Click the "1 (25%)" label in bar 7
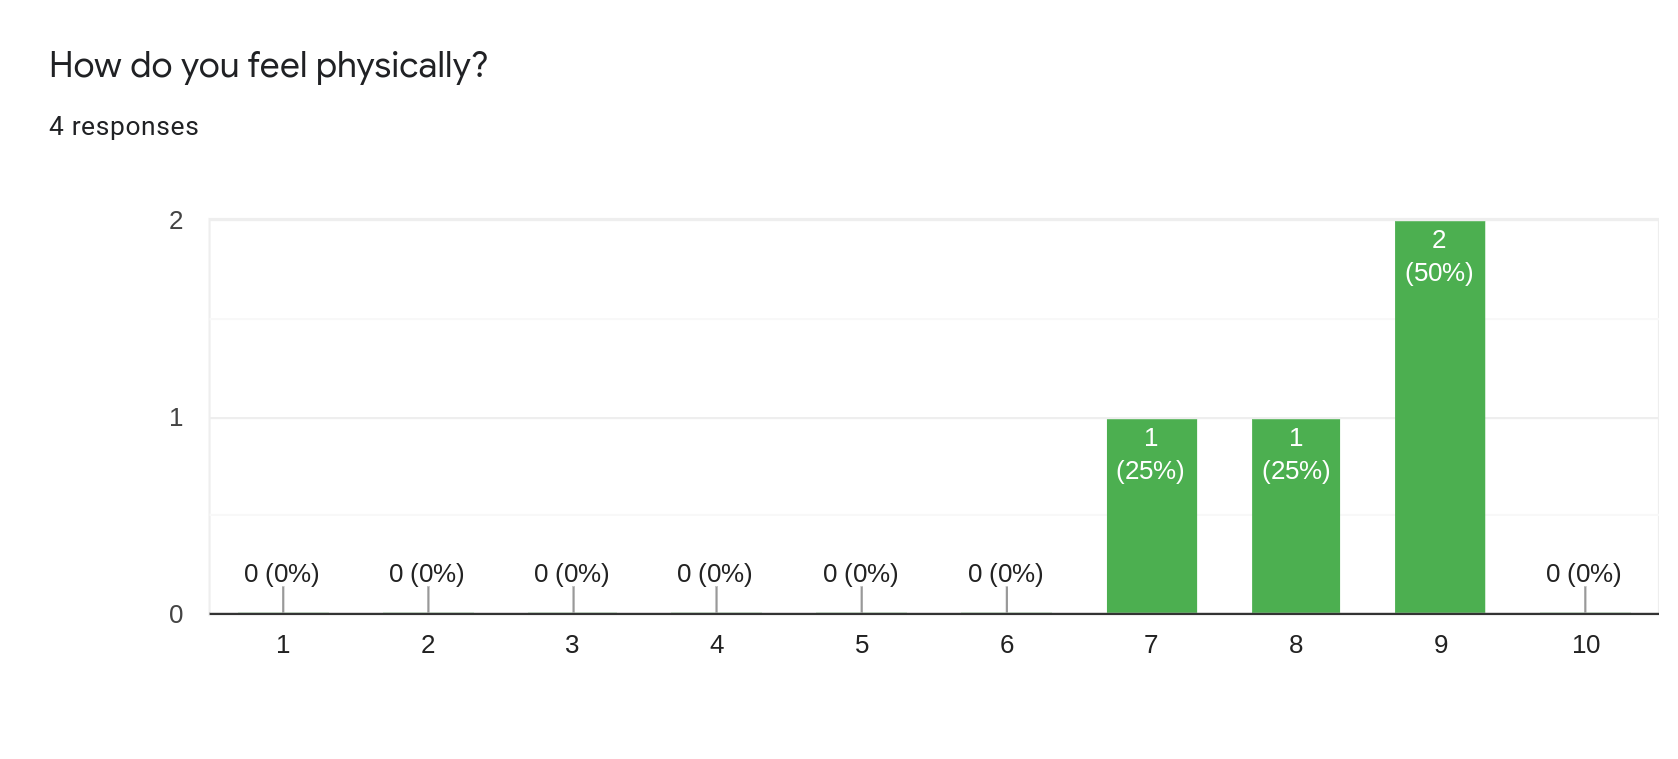 (1150, 454)
